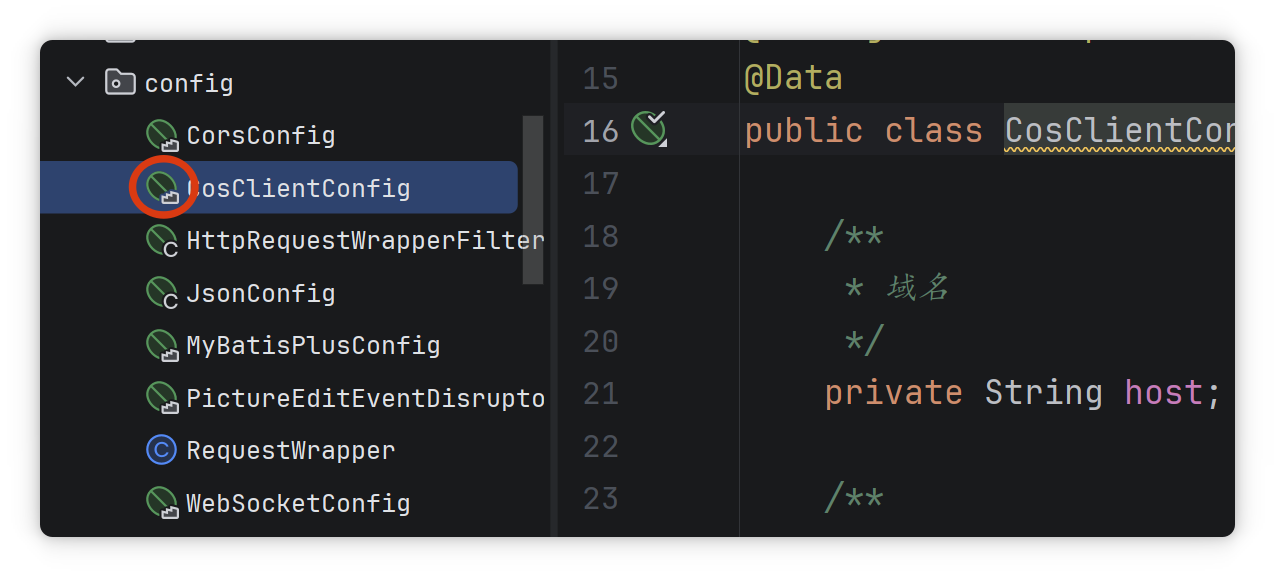
Task: Open the WebSocketConfig file
Action: point(298,502)
